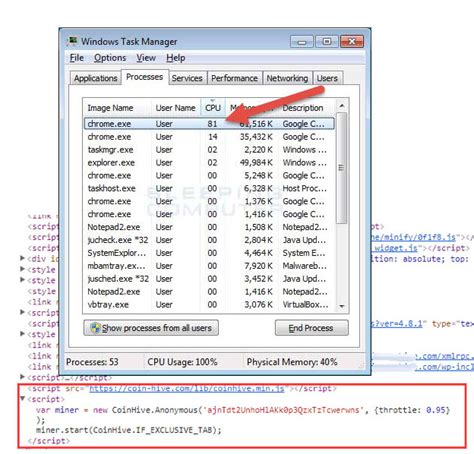The height and width of the screenshot is (454, 474).
Task: Open the widget.js link in page source
Action: pyautogui.click(x=395, y=248)
